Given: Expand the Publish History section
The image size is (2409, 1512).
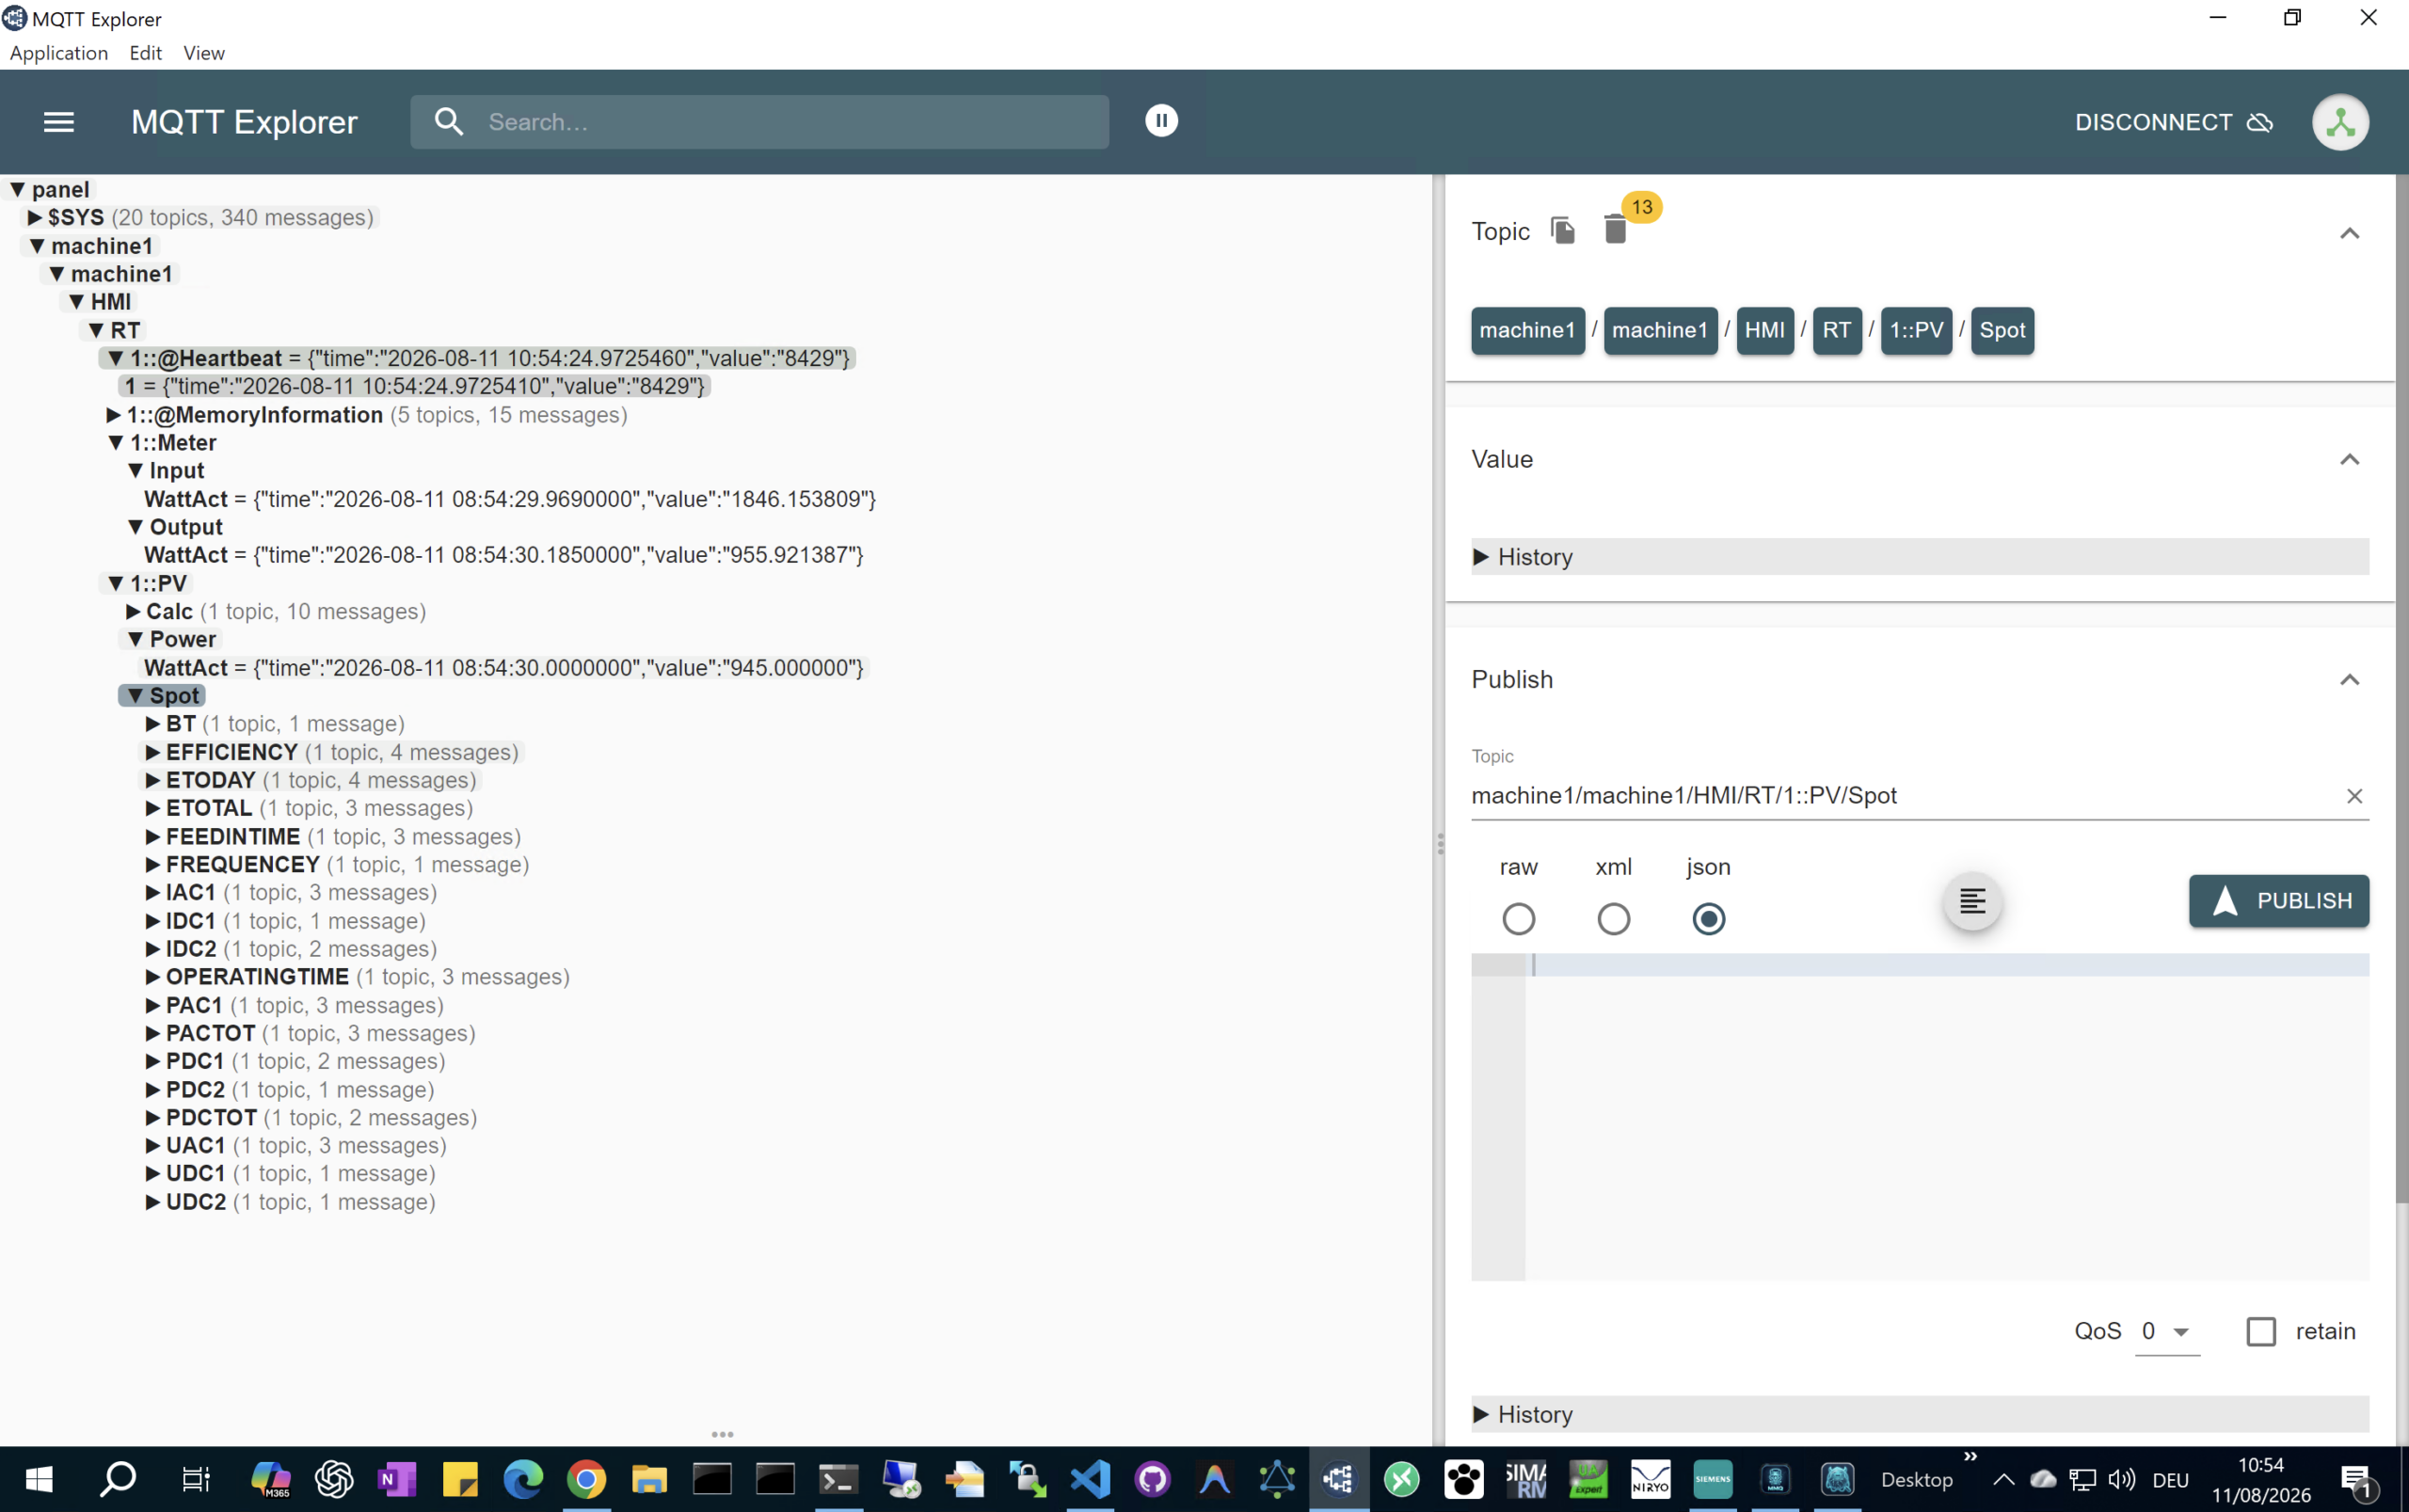Looking at the screenshot, I should pyautogui.click(x=1919, y=1414).
